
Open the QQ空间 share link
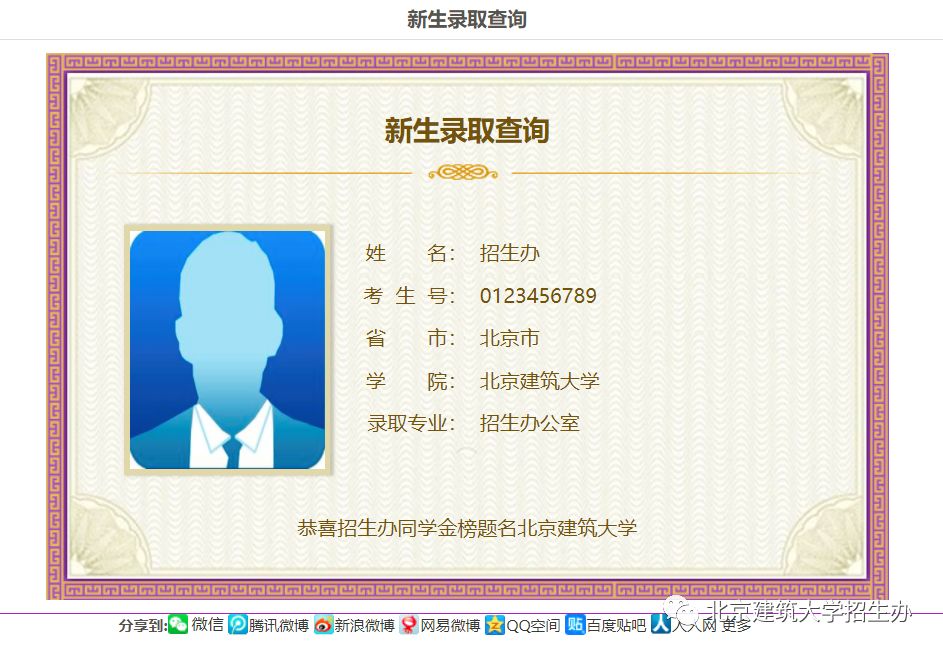[x=533, y=625]
